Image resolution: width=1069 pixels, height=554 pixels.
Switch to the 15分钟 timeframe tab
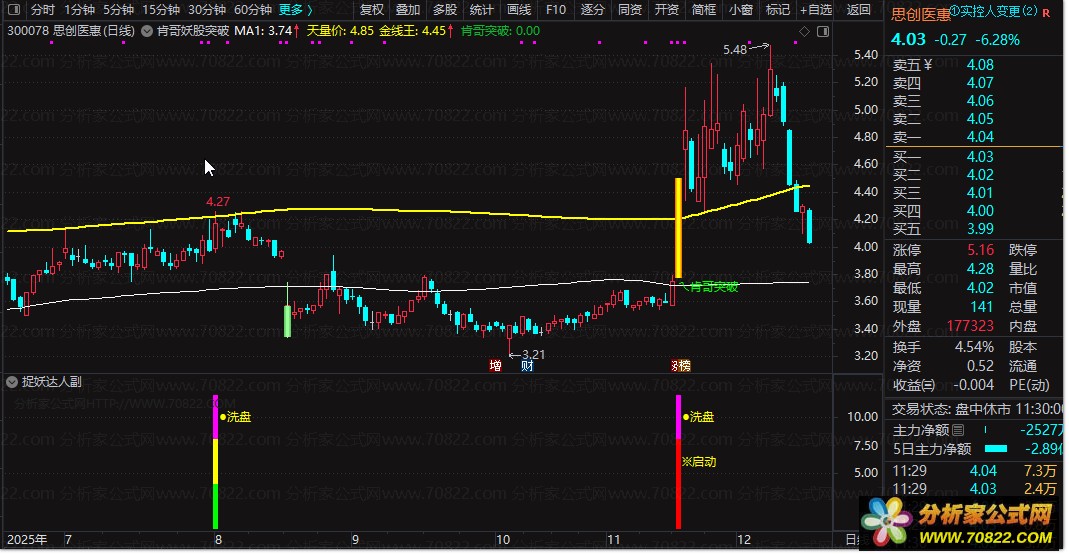(x=161, y=10)
